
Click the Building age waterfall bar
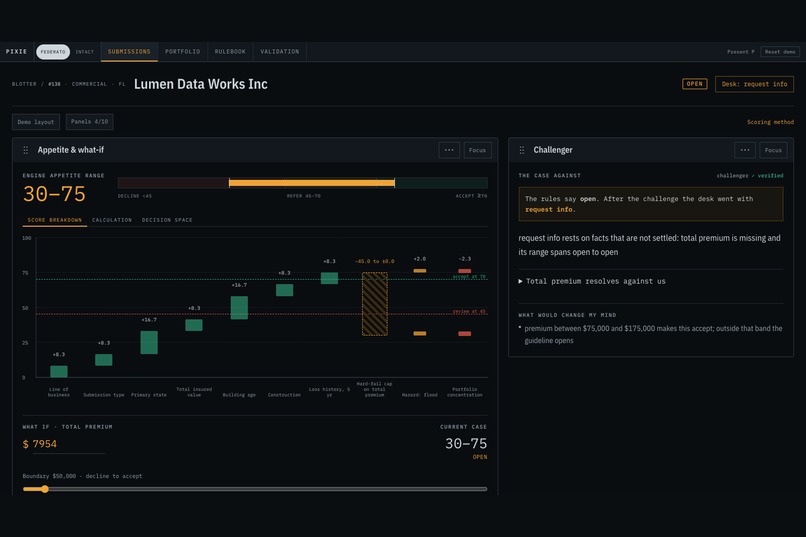point(239,308)
